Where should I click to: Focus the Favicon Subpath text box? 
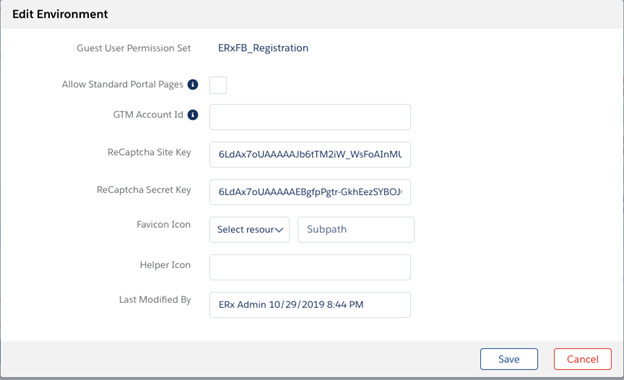356,230
